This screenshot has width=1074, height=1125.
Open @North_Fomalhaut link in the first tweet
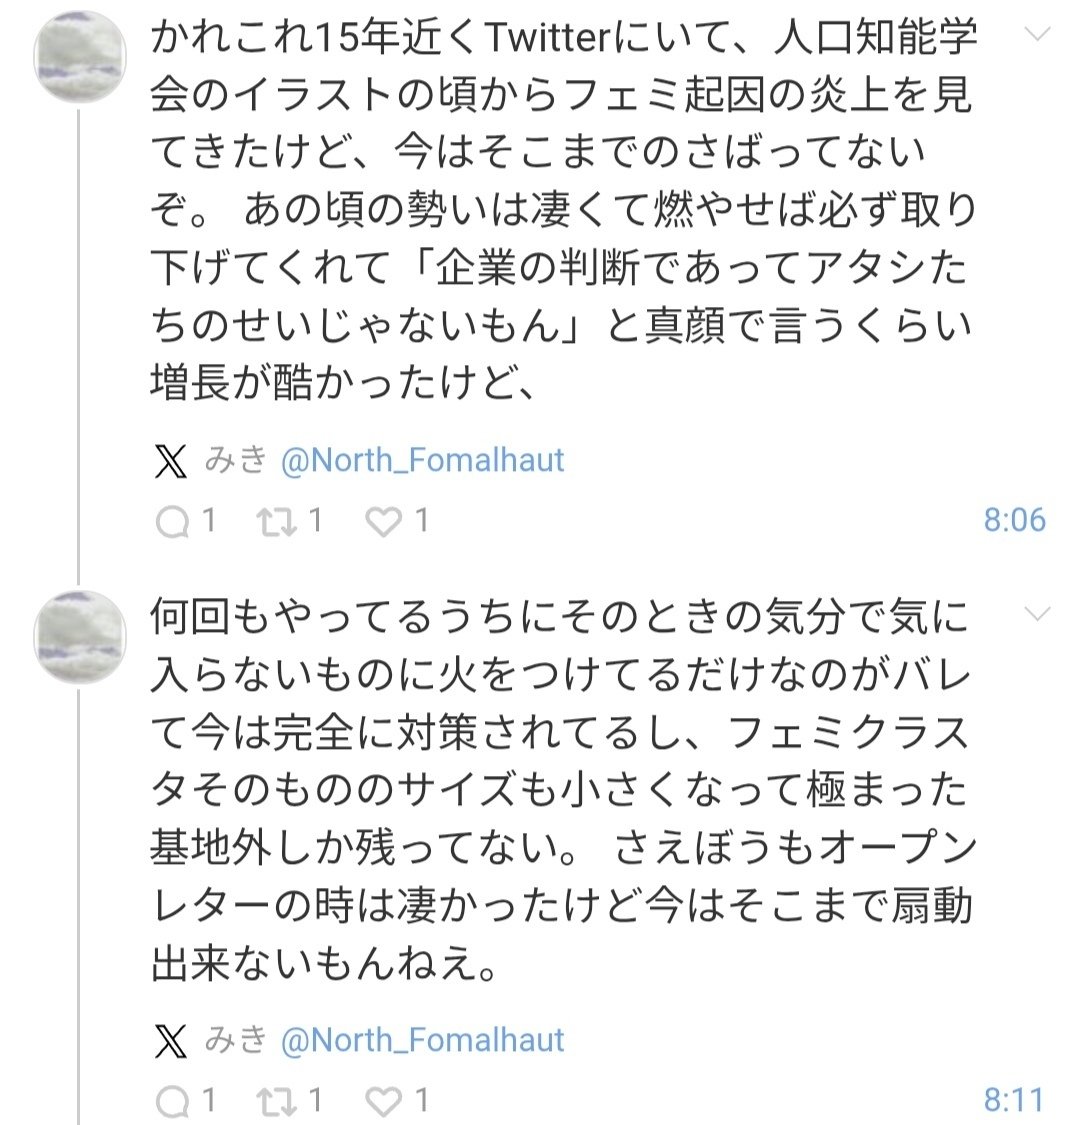coord(423,460)
